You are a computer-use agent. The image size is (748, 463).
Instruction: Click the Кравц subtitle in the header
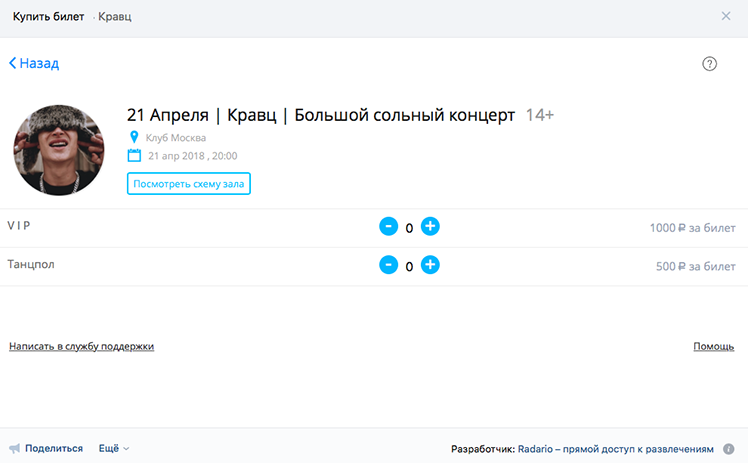click(x=114, y=17)
